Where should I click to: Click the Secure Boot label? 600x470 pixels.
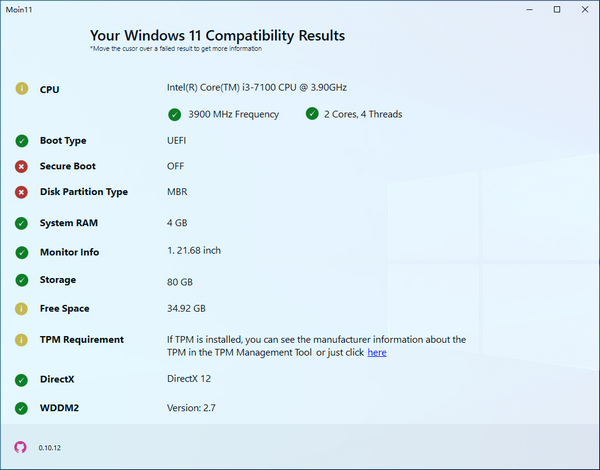(68, 166)
